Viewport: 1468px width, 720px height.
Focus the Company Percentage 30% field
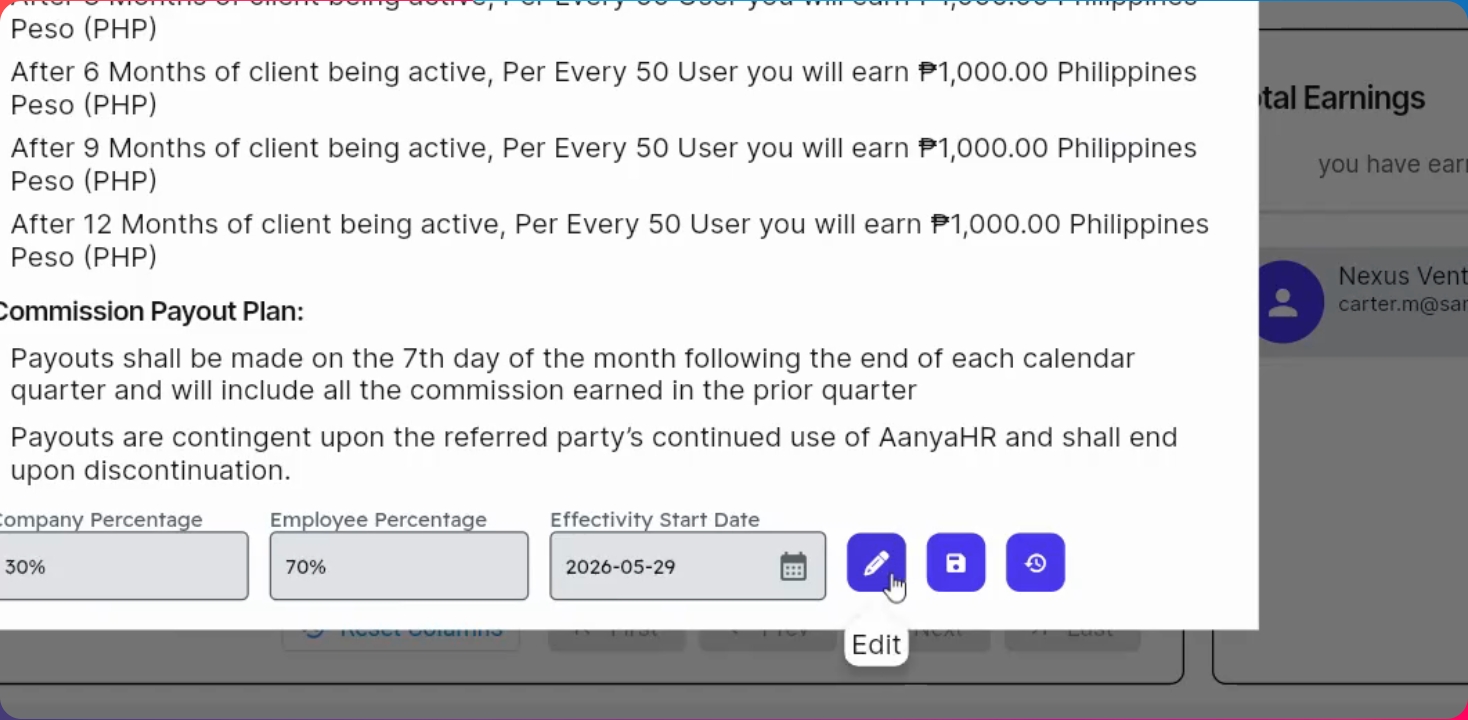tap(122, 566)
